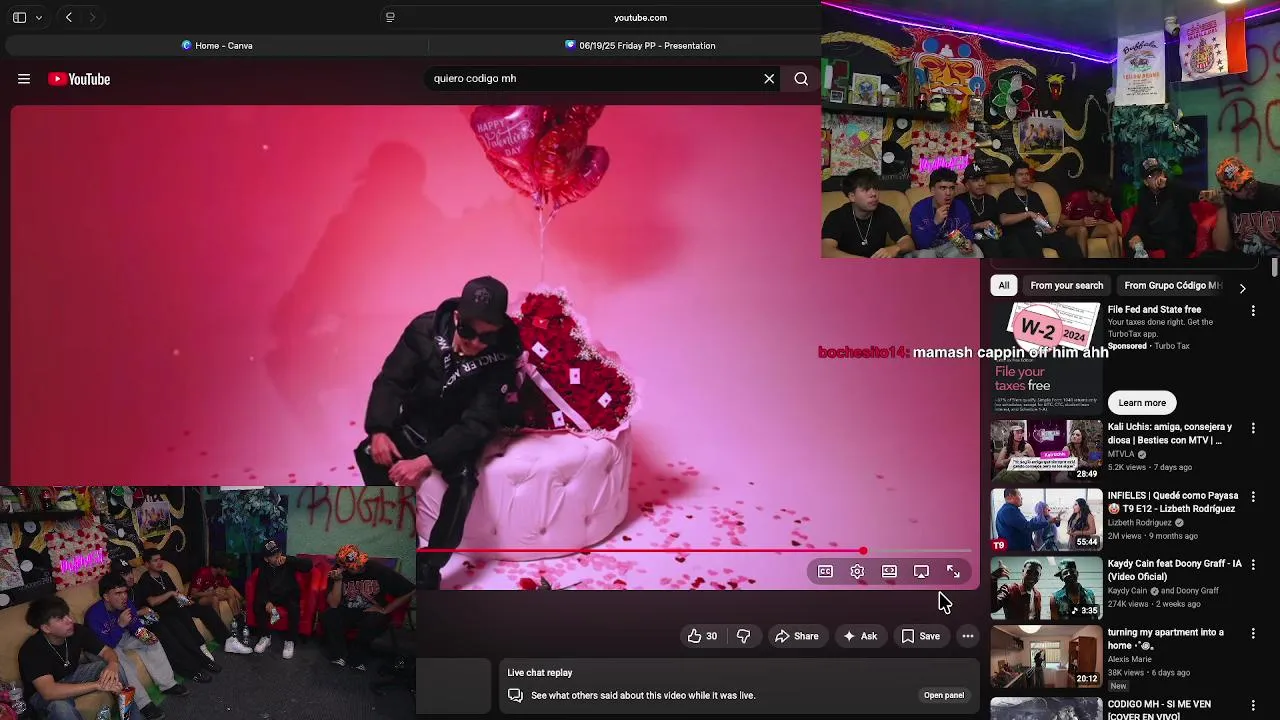Open the Kaydy Cain IA video thumbnail
The width and height of the screenshot is (1280, 720).
point(1046,588)
